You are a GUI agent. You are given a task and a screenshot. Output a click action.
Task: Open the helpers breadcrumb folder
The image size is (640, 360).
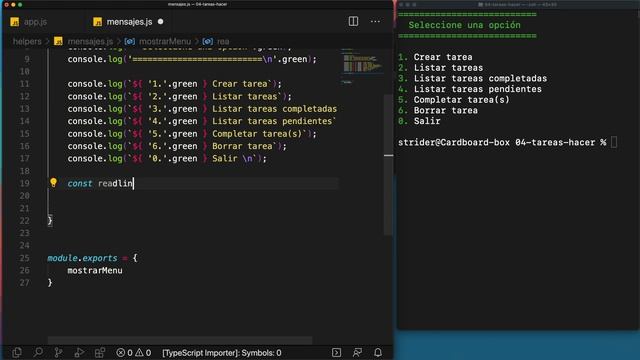[27, 42]
